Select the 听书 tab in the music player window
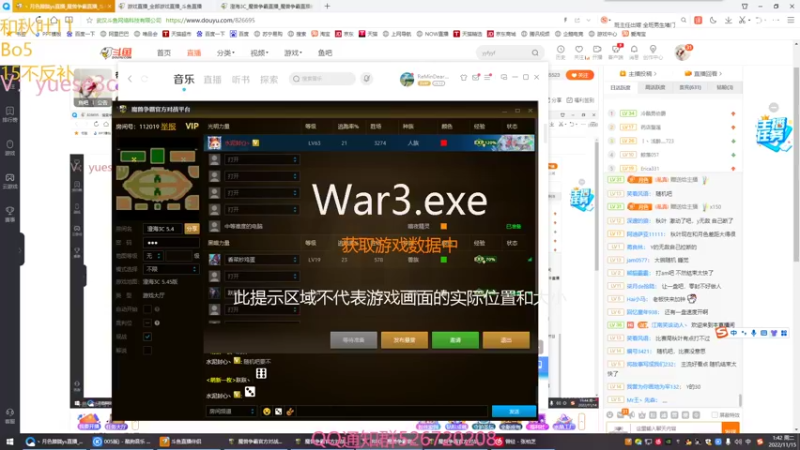 pos(241,79)
